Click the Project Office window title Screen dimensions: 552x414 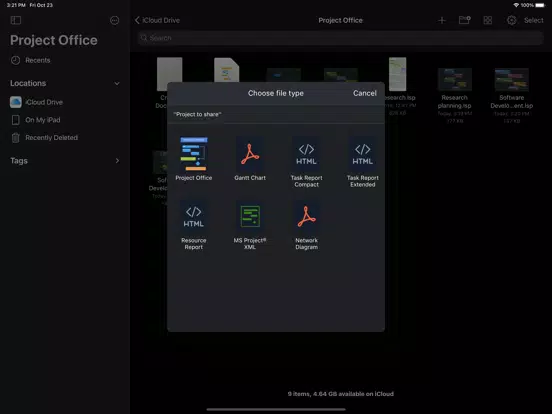340,20
